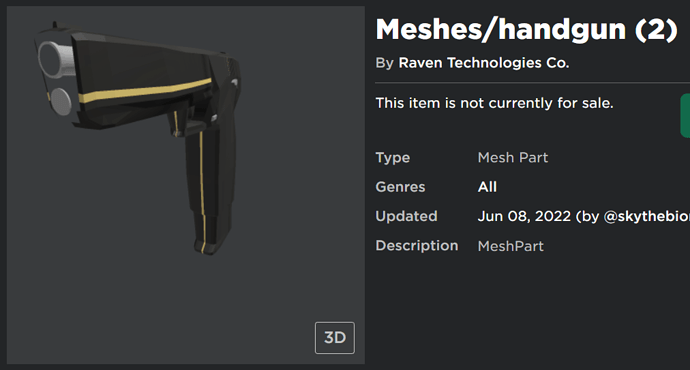Click the yellow stripe on gun slide

point(145,91)
